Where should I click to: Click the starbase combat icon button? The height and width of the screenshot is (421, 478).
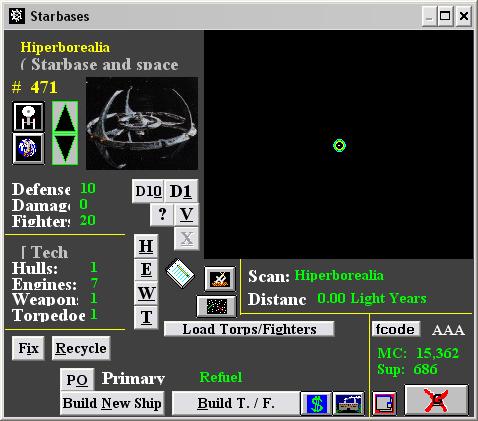click(x=220, y=278)
